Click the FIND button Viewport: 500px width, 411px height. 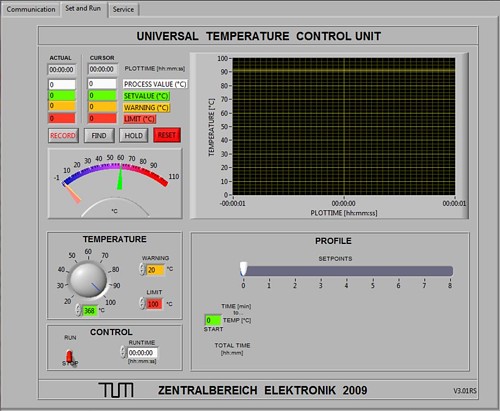(99, 135)
